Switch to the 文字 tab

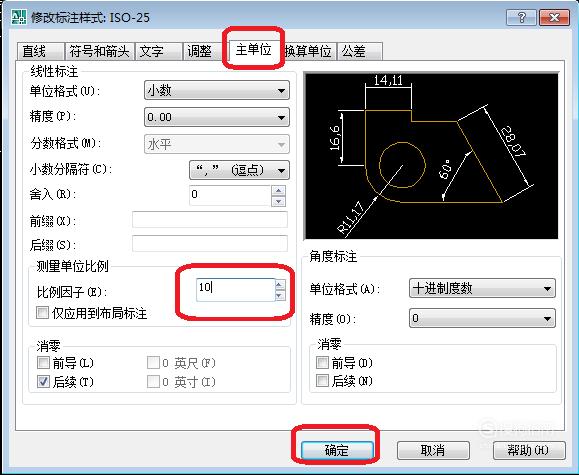tap(159, 51)
